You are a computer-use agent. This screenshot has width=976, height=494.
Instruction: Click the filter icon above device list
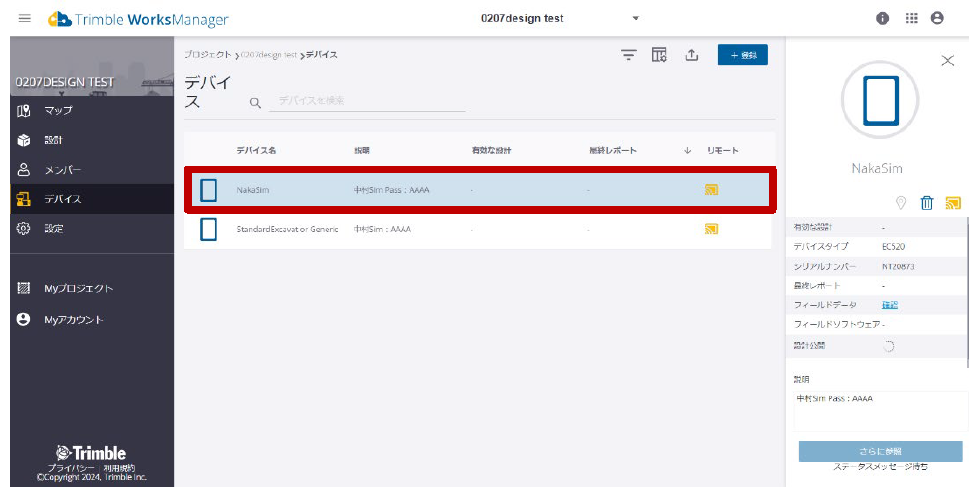pyautogui.click(x=628, y=55)
